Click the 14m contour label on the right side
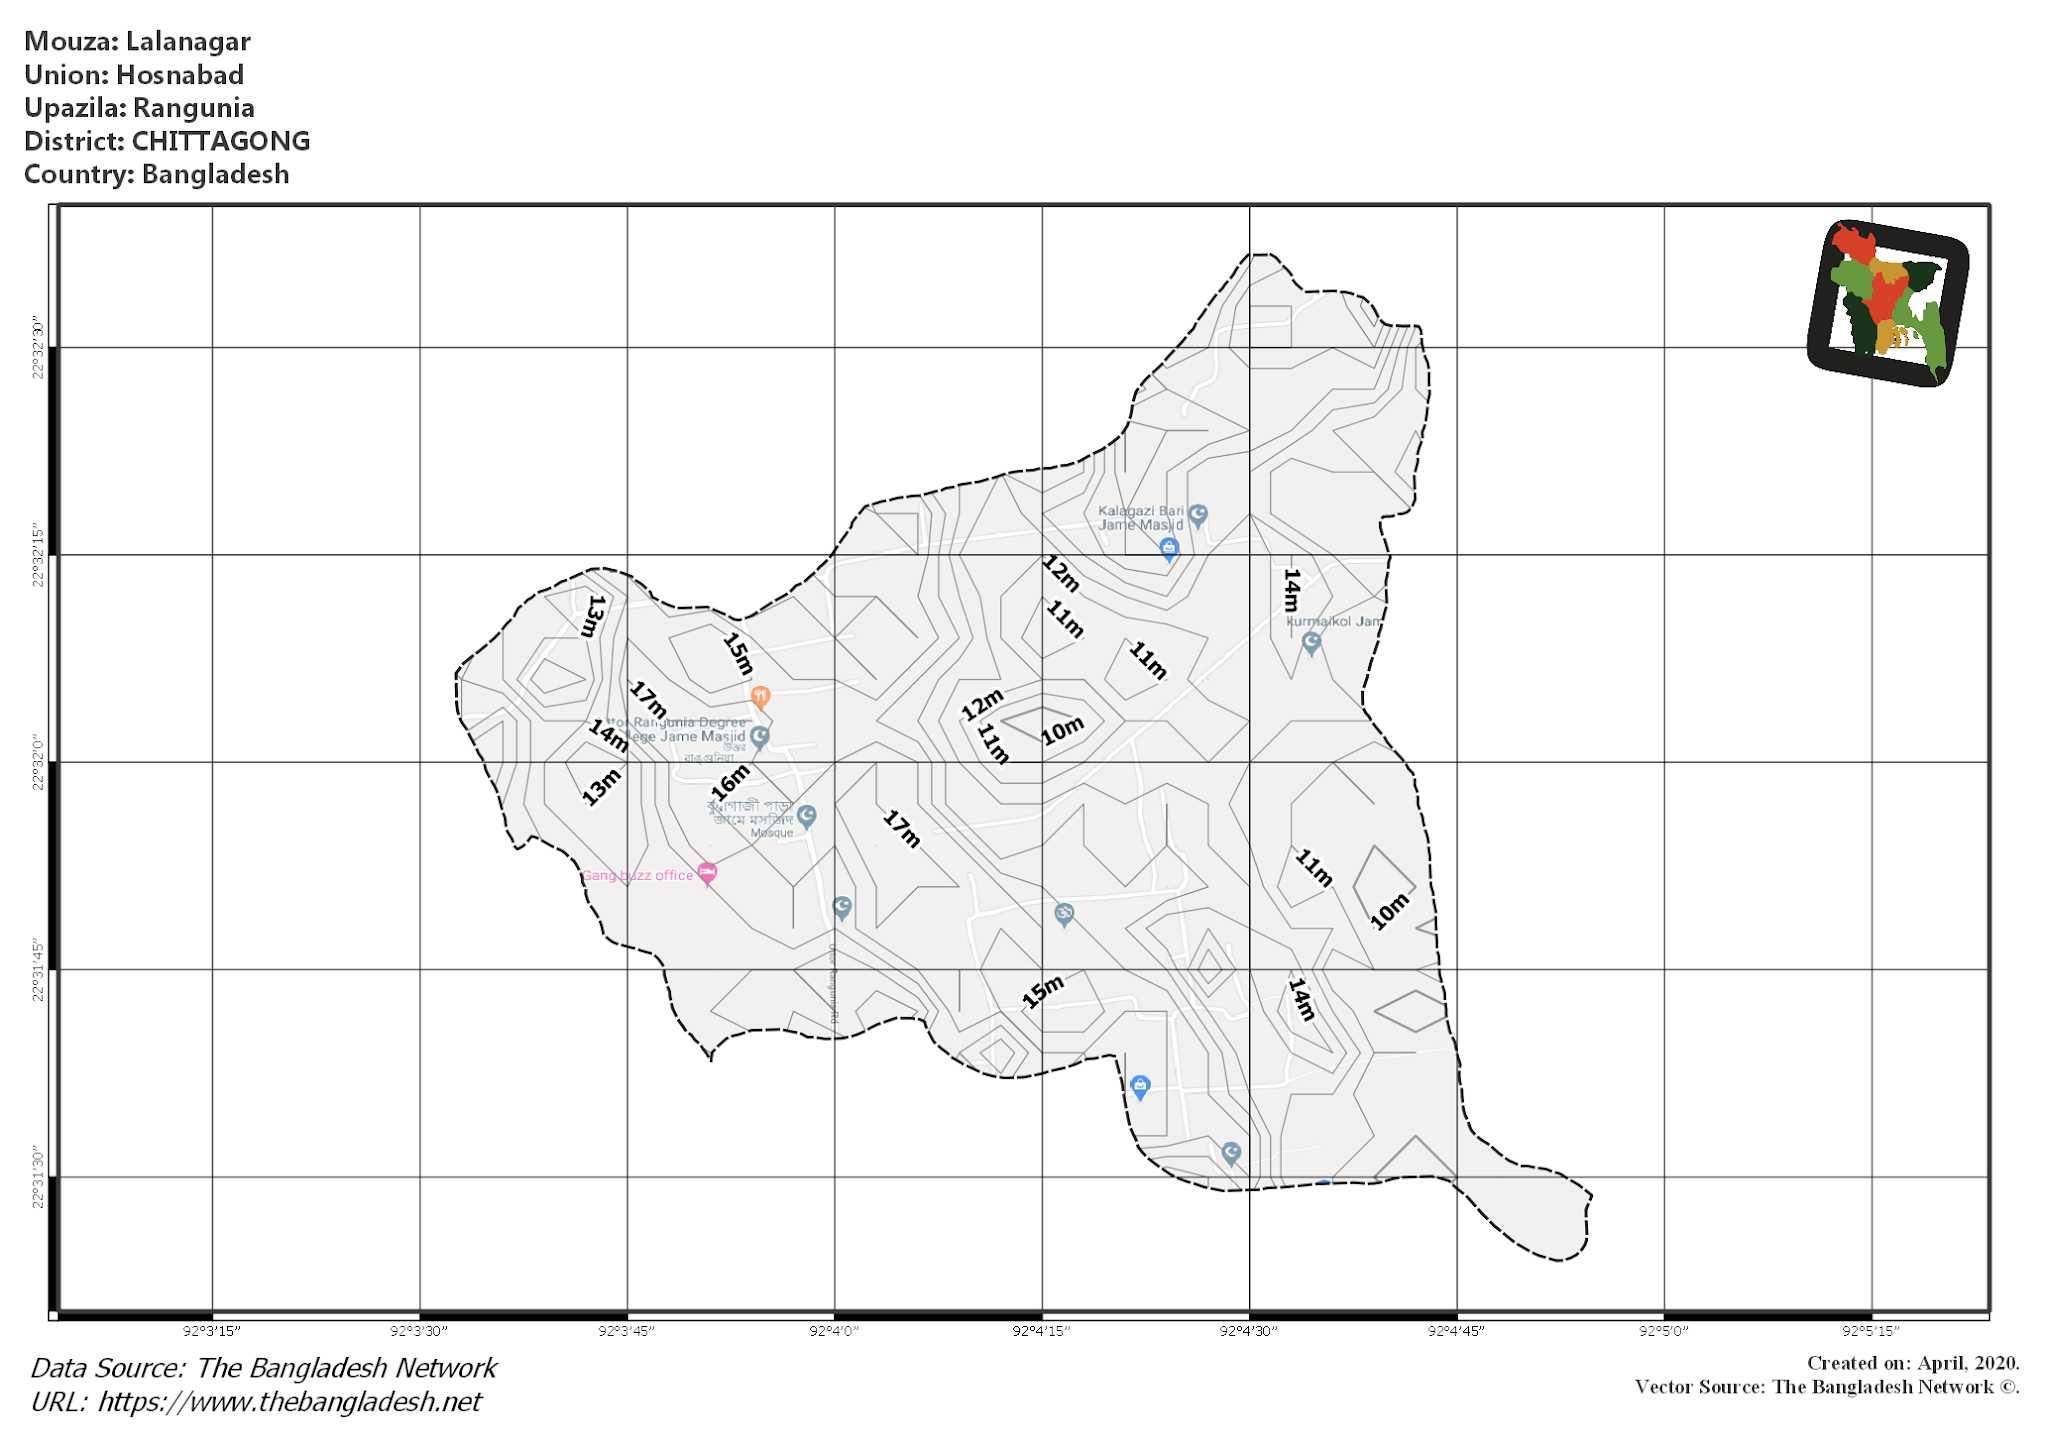The height and width of the screenshot is (1448, 2048). [x=1290, y=592]
